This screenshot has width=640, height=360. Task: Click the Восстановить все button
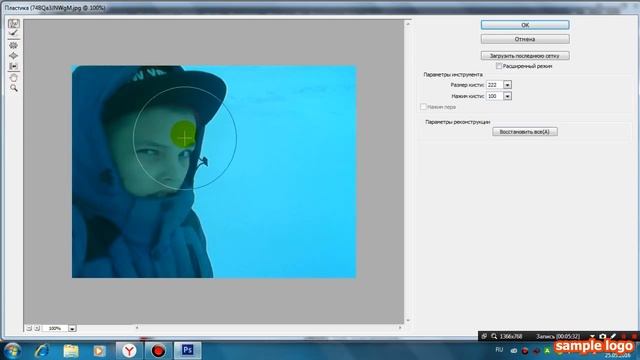click(x=524, y=132)
